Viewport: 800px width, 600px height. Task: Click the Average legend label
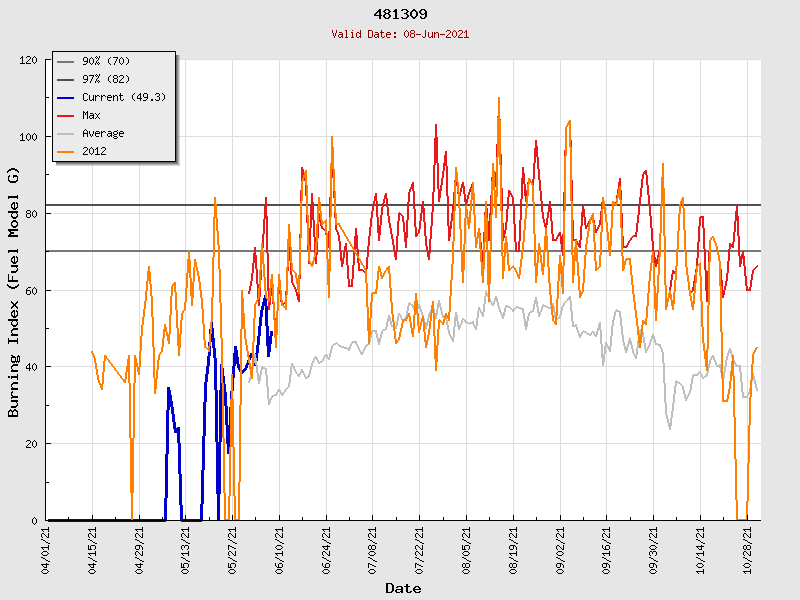point(103,134)
